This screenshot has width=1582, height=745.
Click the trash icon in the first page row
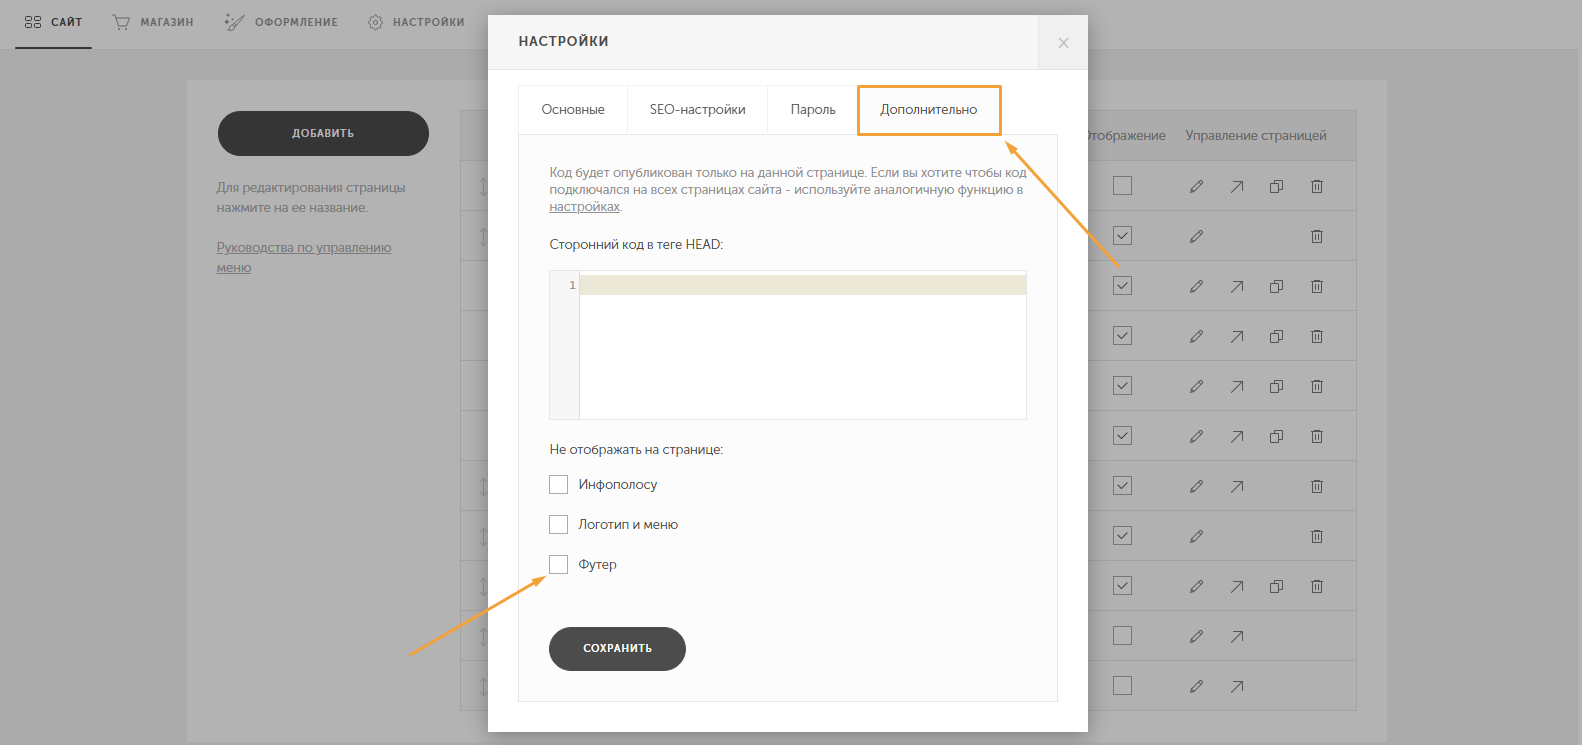point(1316,186)
